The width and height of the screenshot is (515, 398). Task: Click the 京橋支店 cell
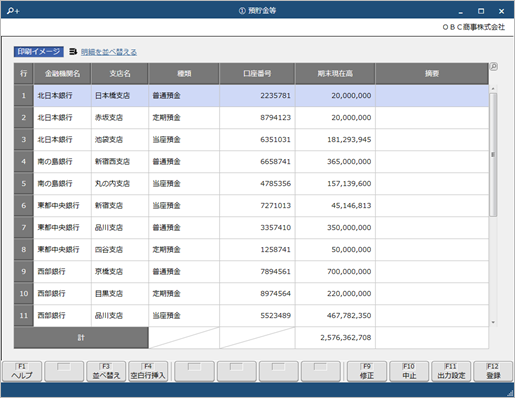coord(120,272)
